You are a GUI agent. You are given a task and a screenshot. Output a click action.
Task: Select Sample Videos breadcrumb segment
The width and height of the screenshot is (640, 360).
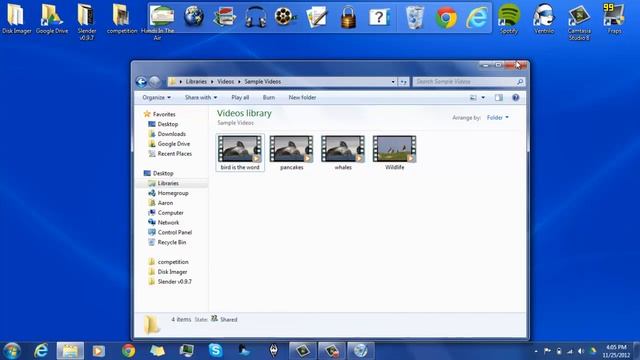coord(262,82)
